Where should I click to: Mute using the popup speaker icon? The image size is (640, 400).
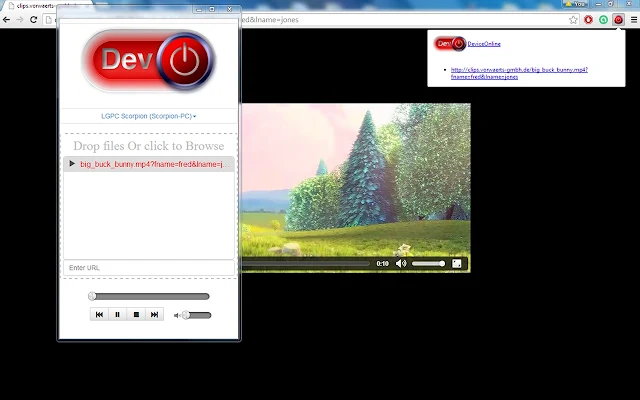(176, 316)
